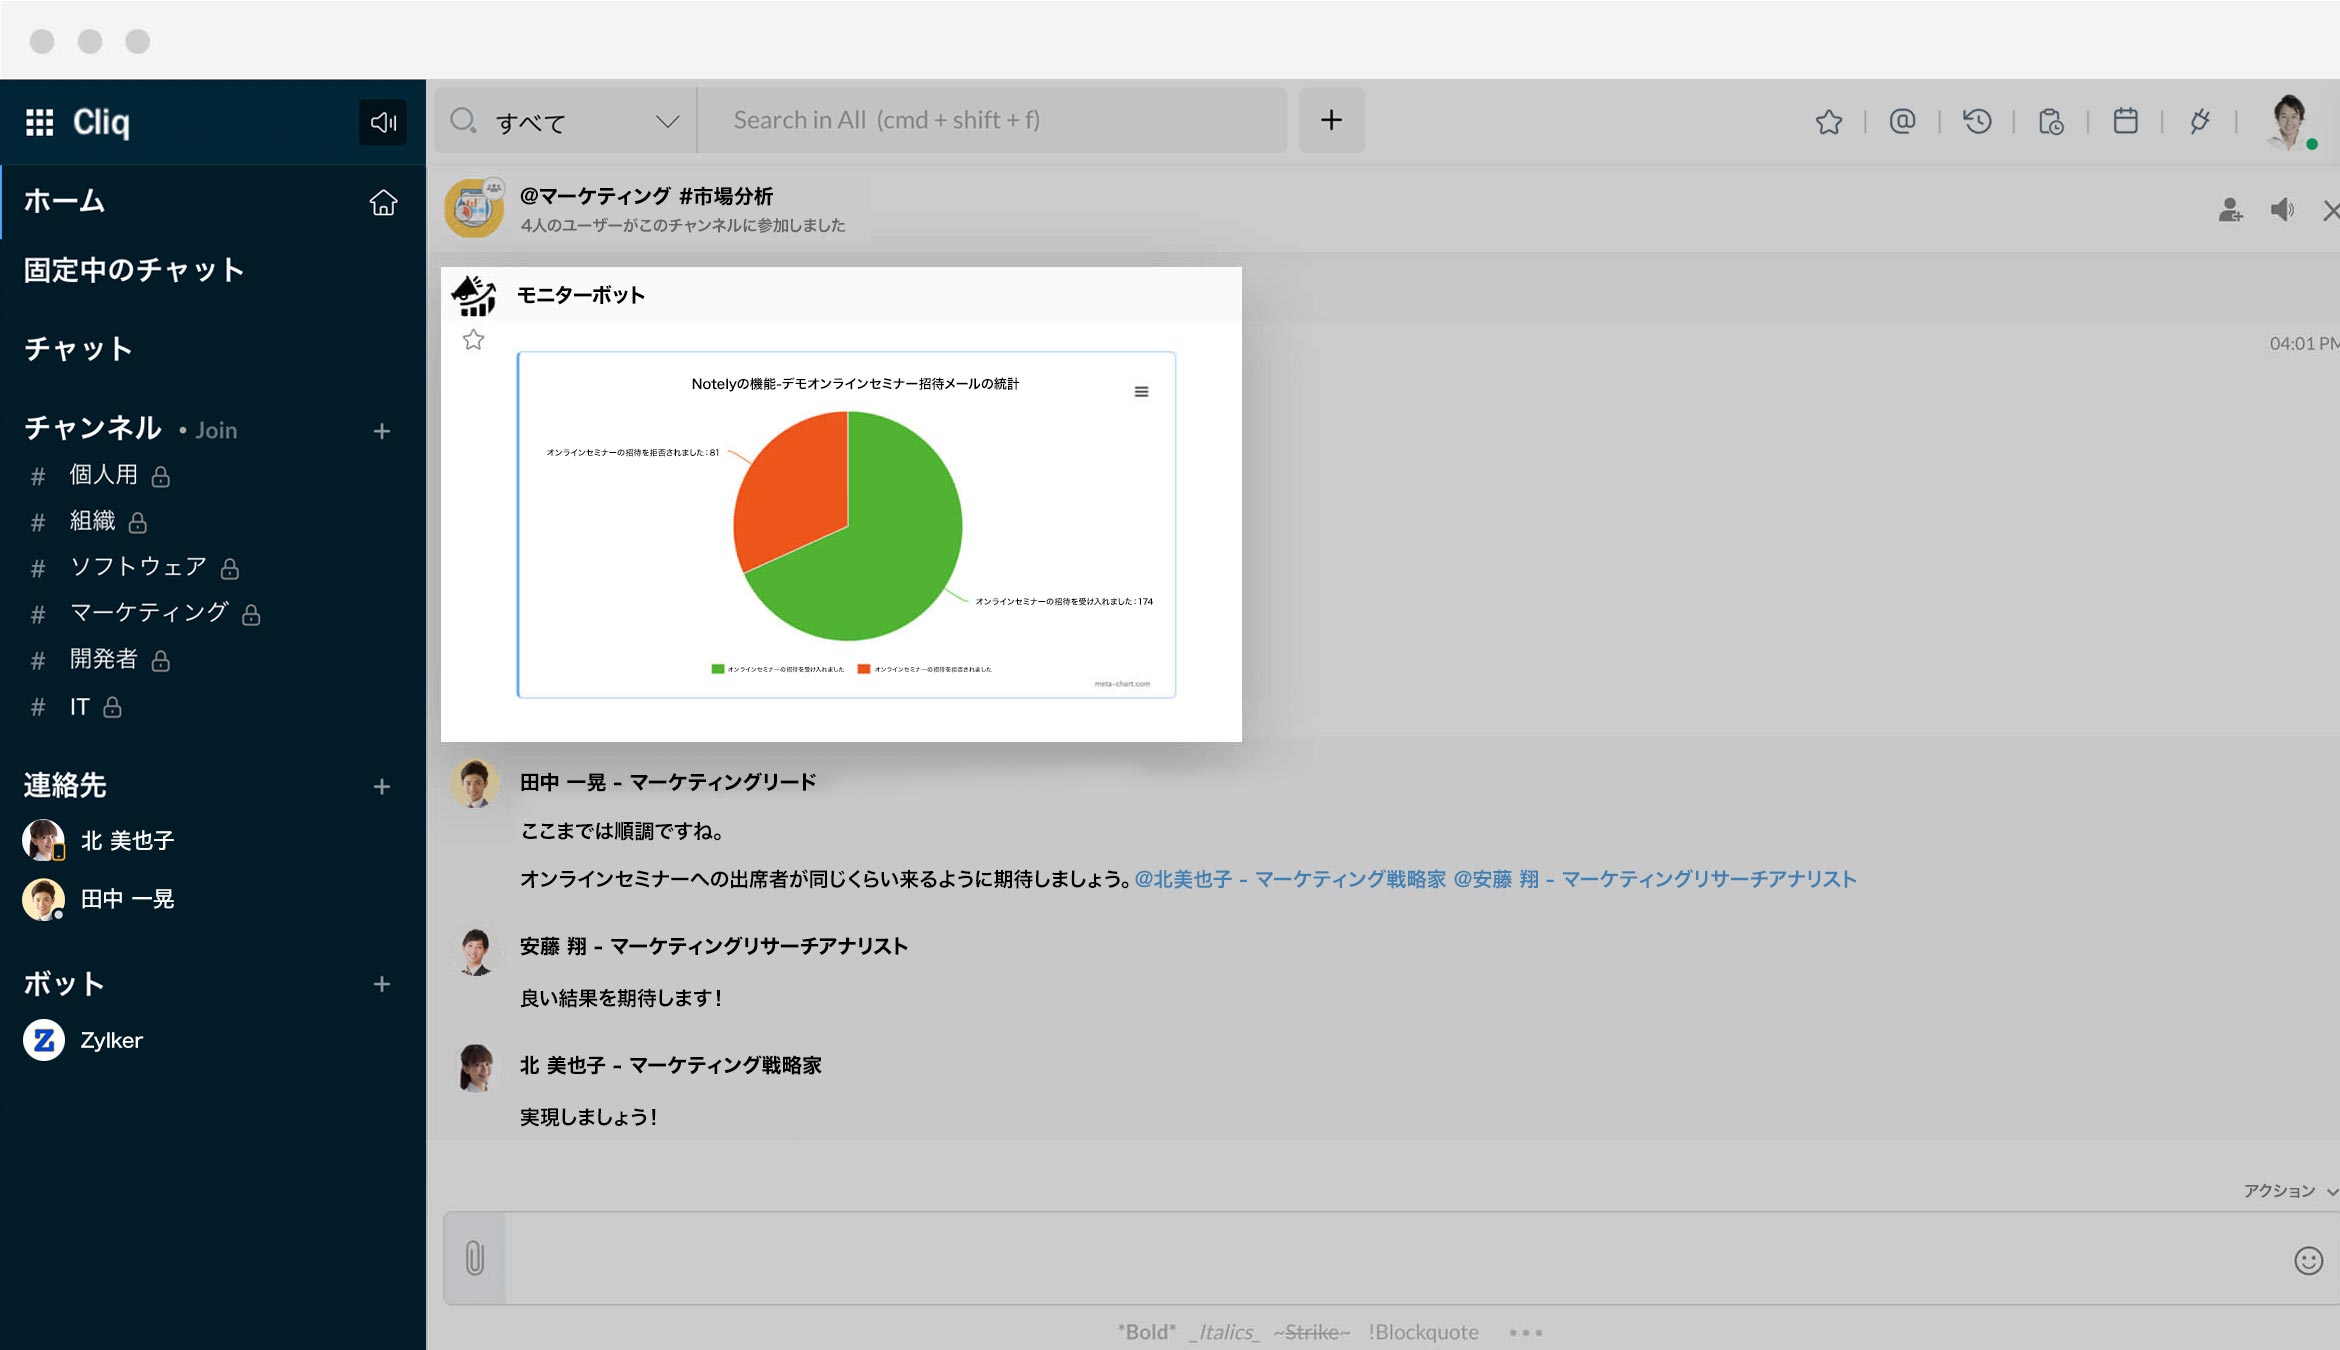2340x1350 pixels.
Task: Open the mentions @ icon
Action: (1902, 122)
